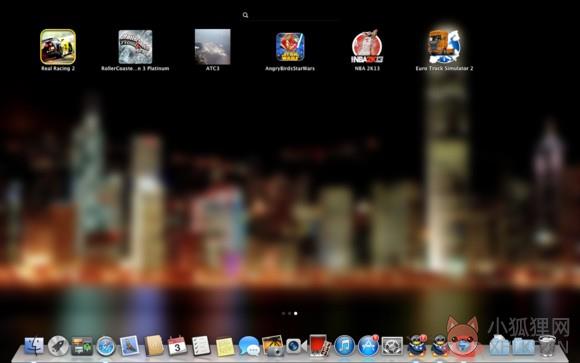Screen dimensions: 580x363
Task: Open the ATC3 app
Action: [213, 47]
